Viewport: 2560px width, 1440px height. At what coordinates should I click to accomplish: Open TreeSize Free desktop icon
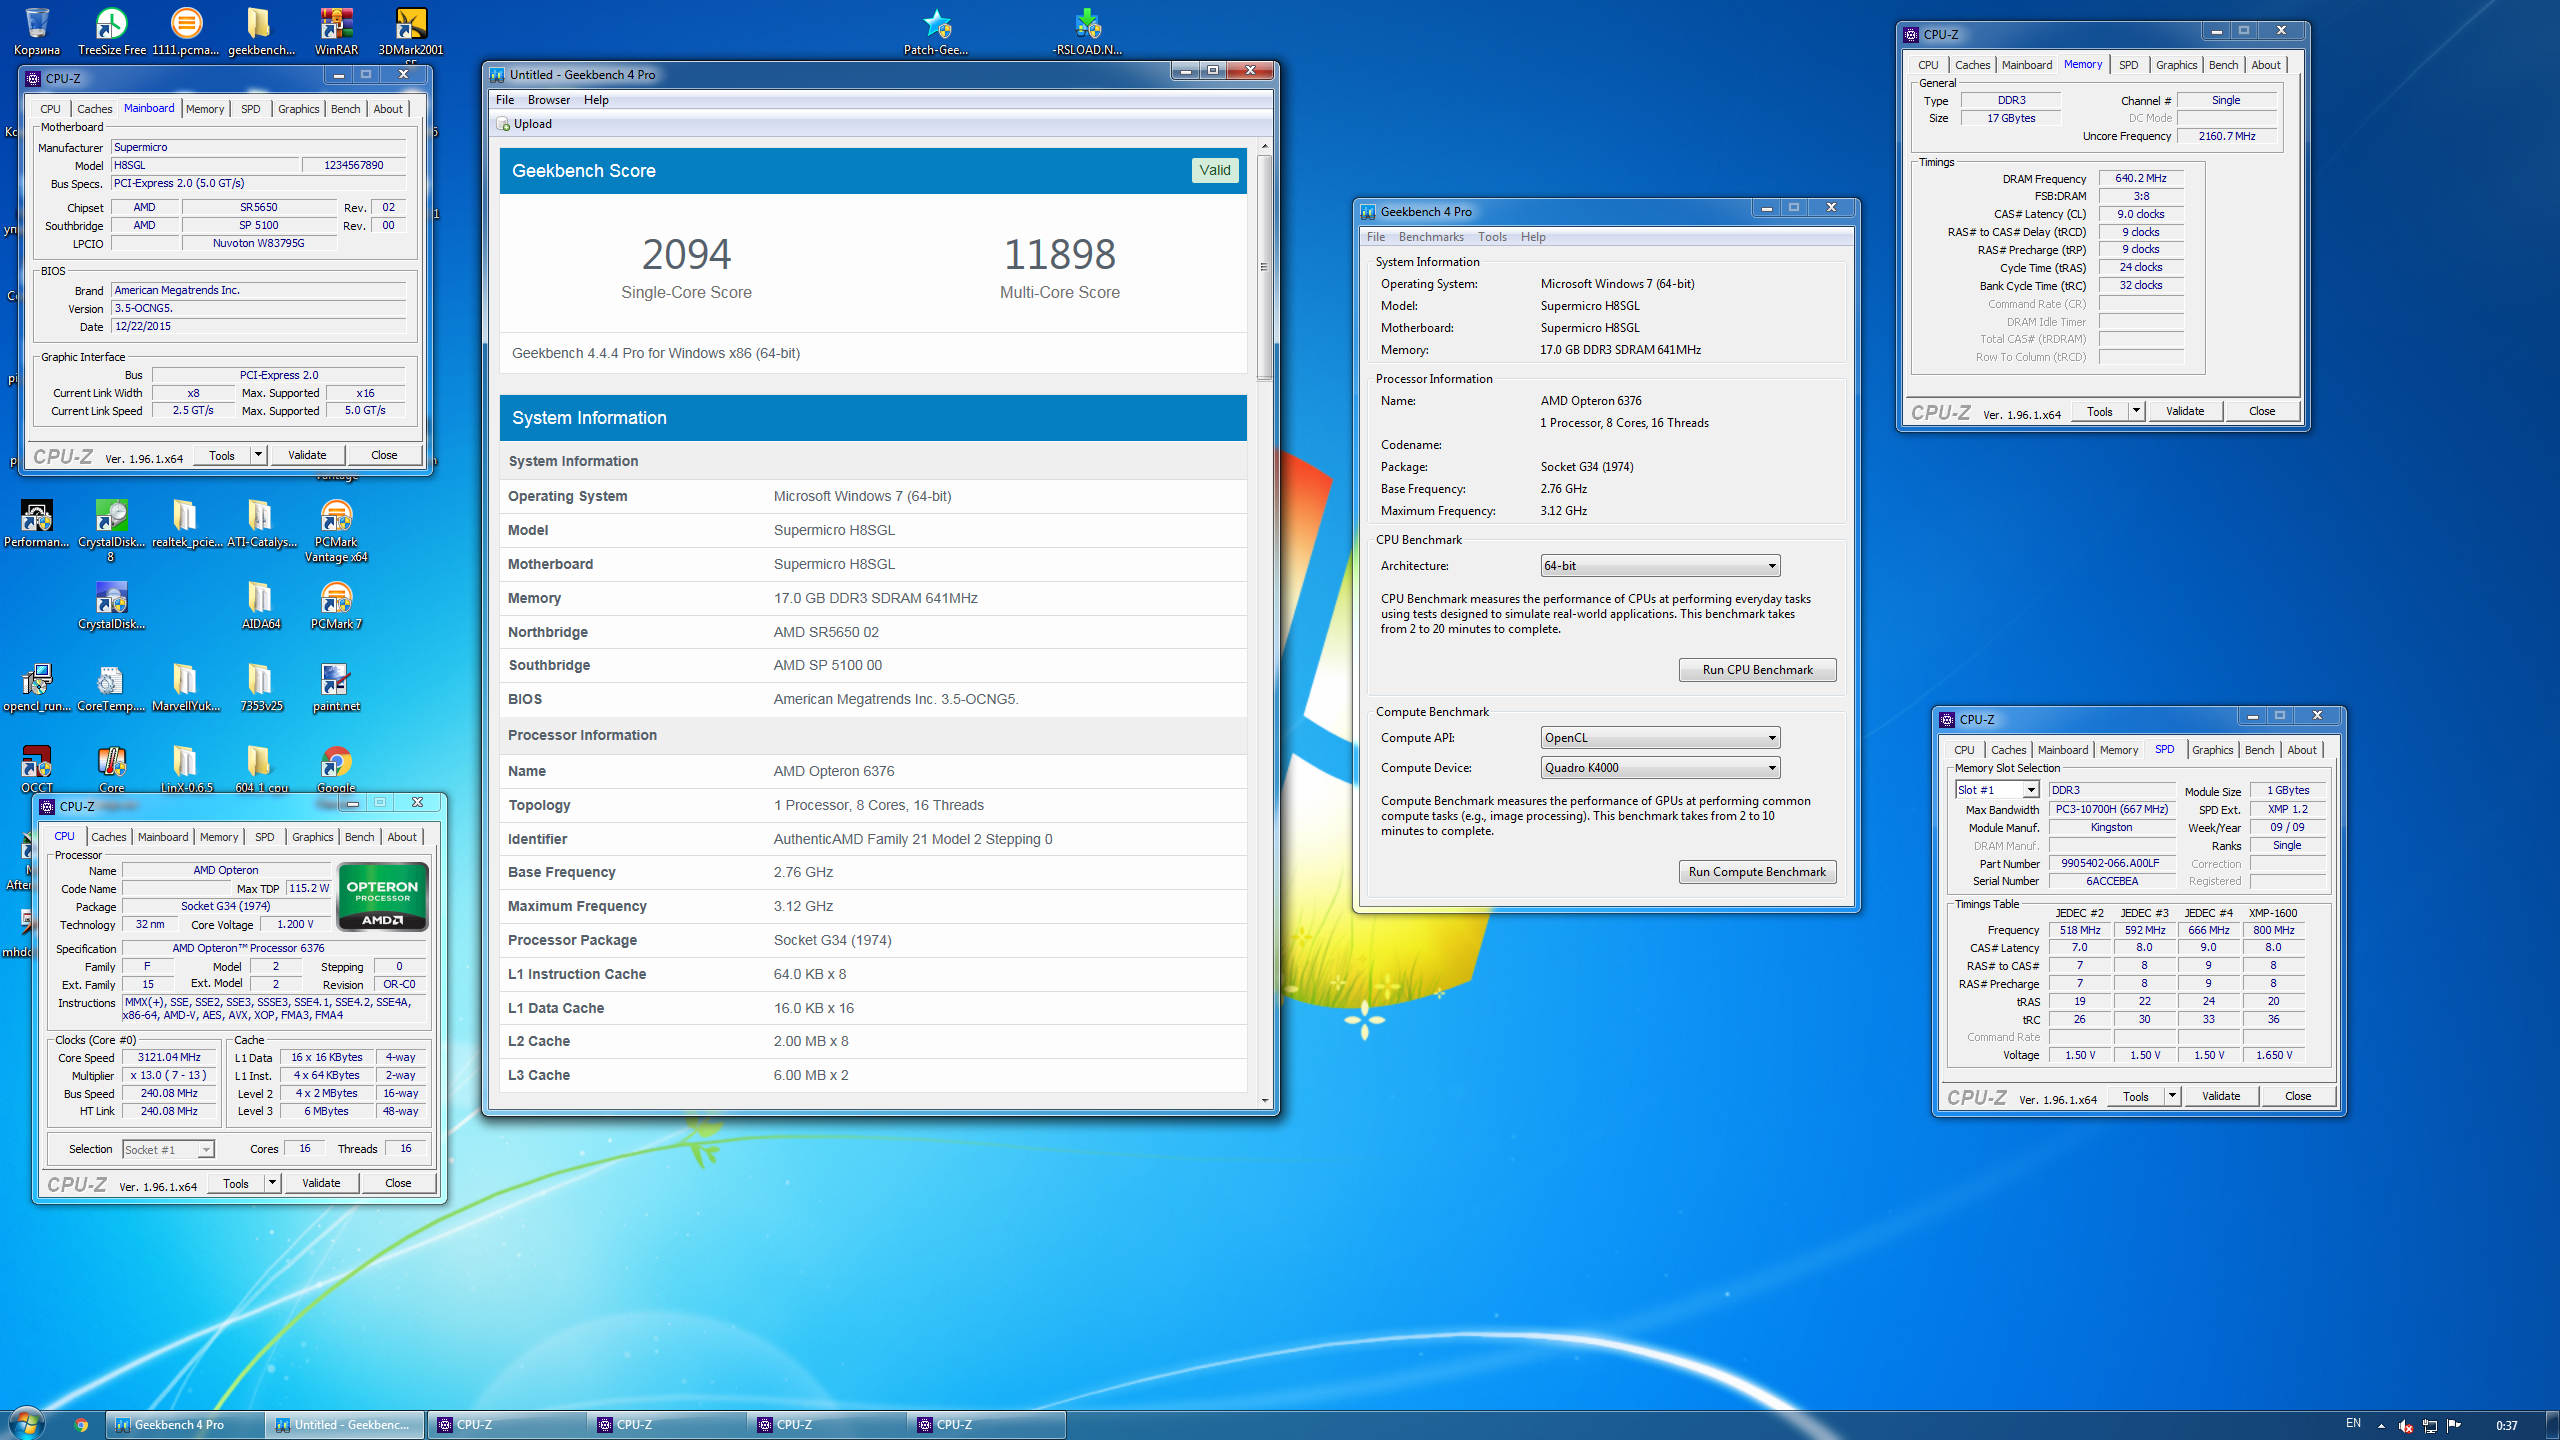(111, 30)
